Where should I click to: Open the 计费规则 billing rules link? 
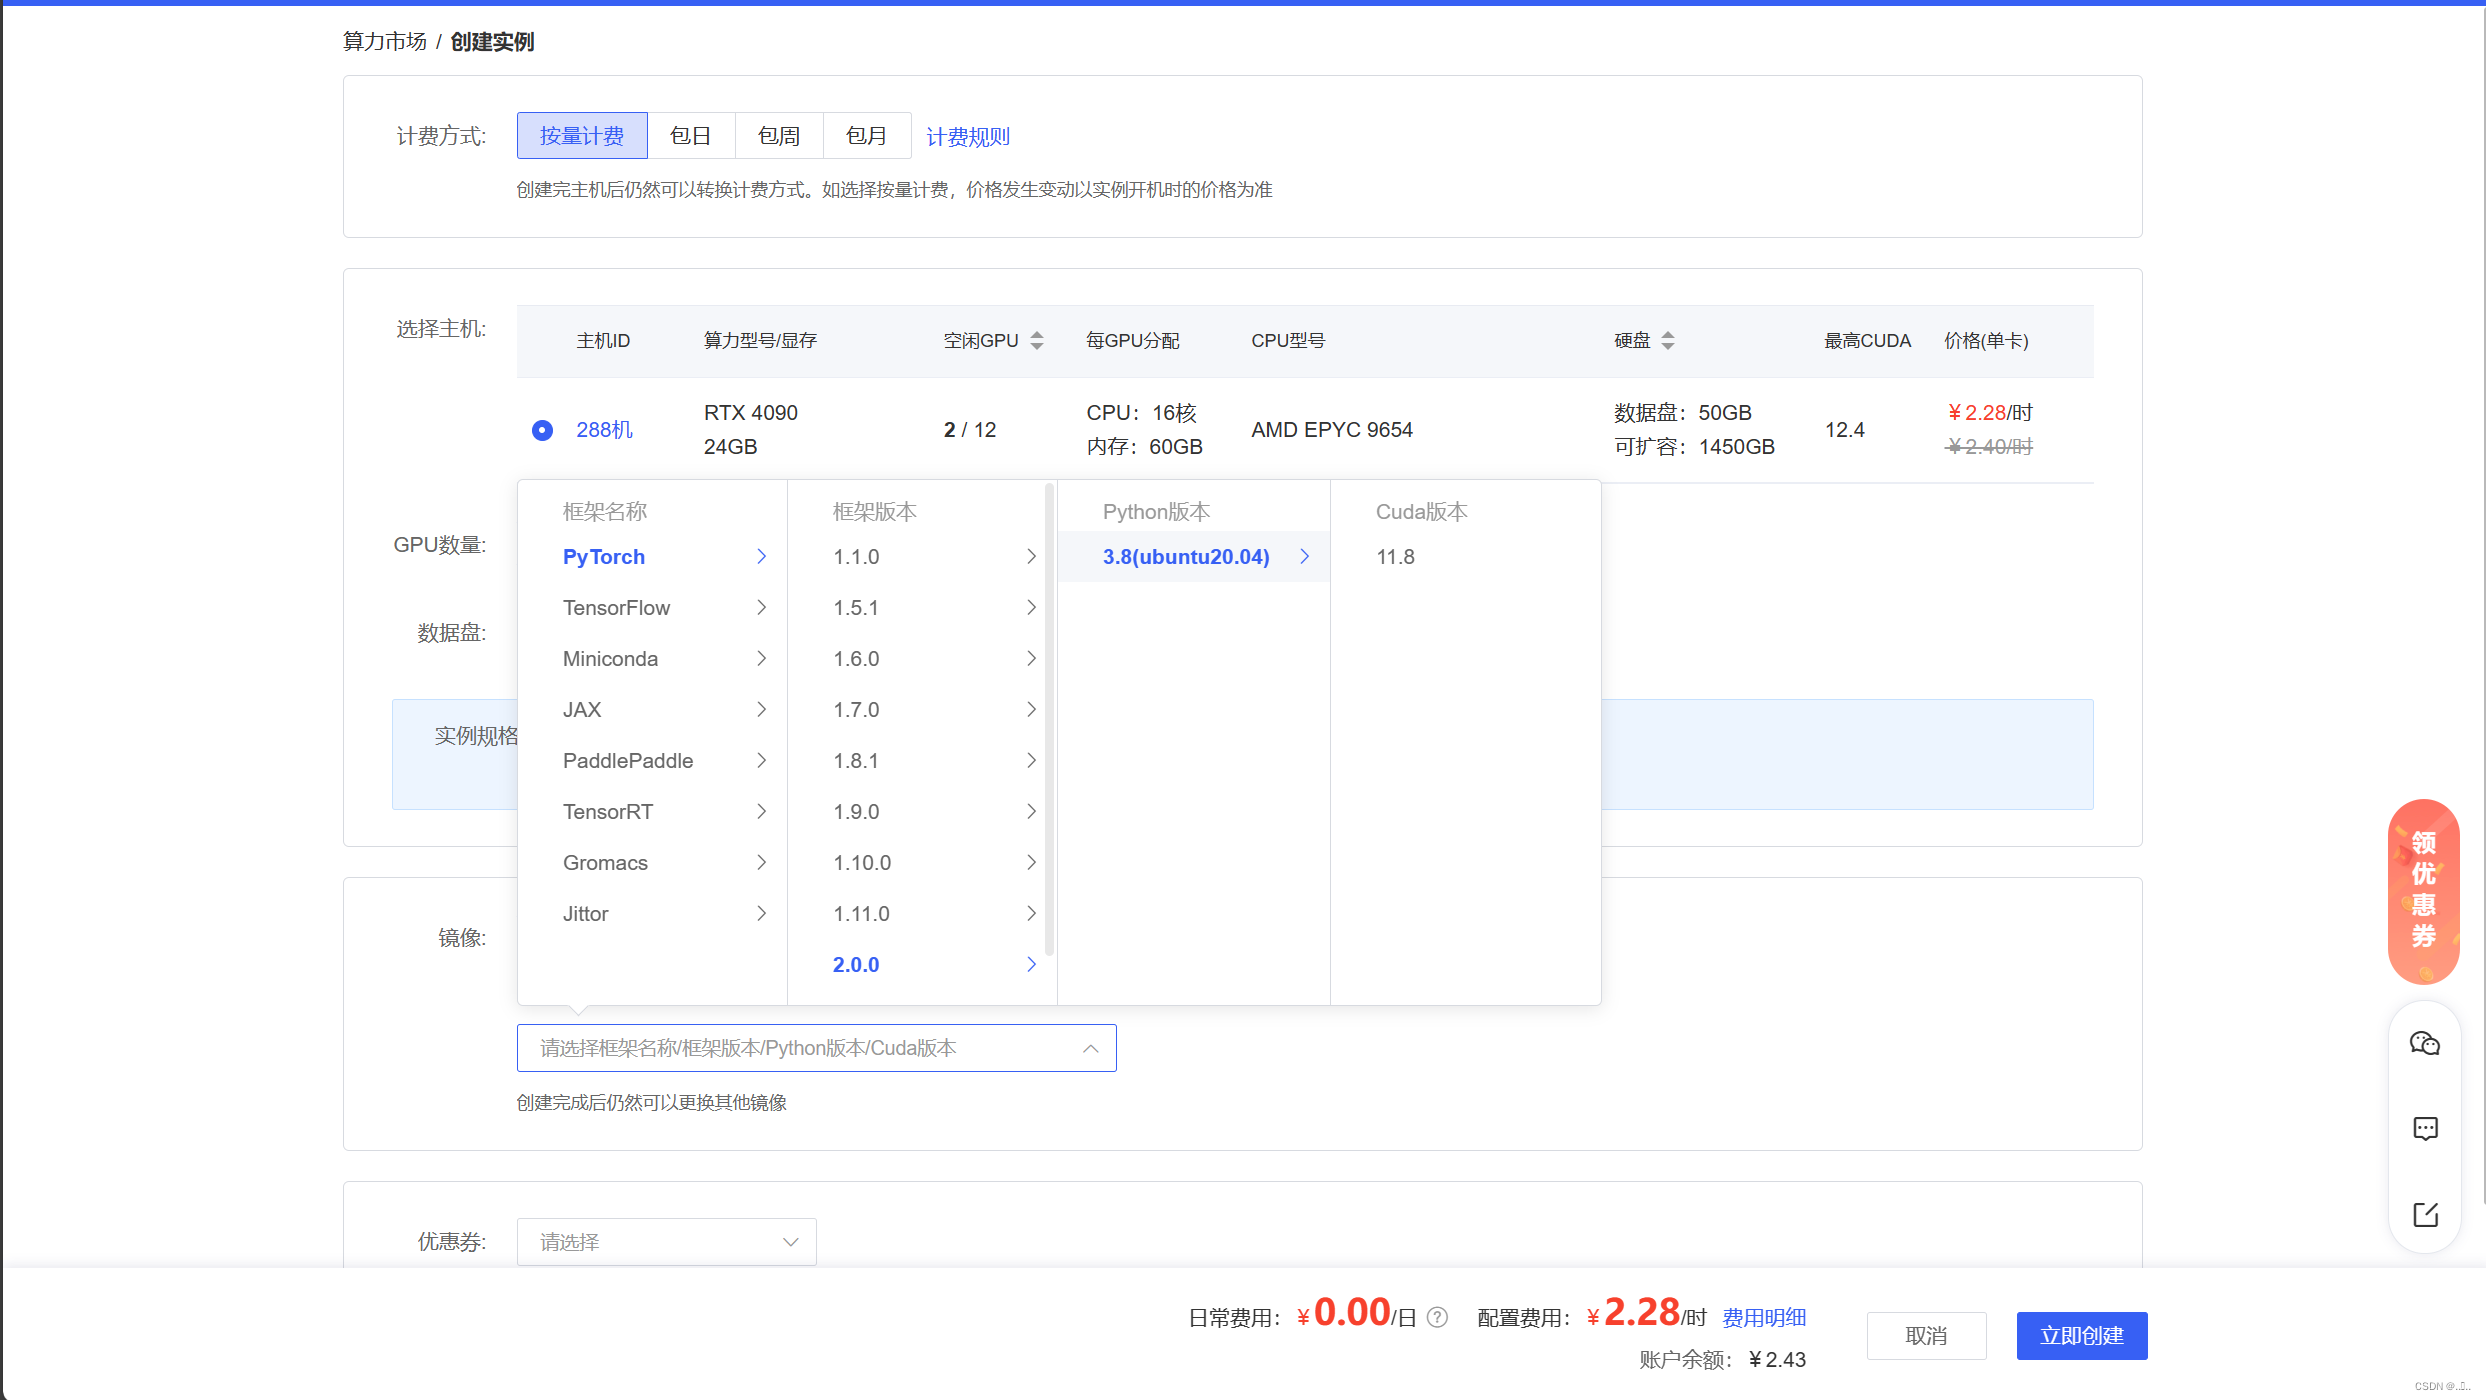[x=967, y=137]
